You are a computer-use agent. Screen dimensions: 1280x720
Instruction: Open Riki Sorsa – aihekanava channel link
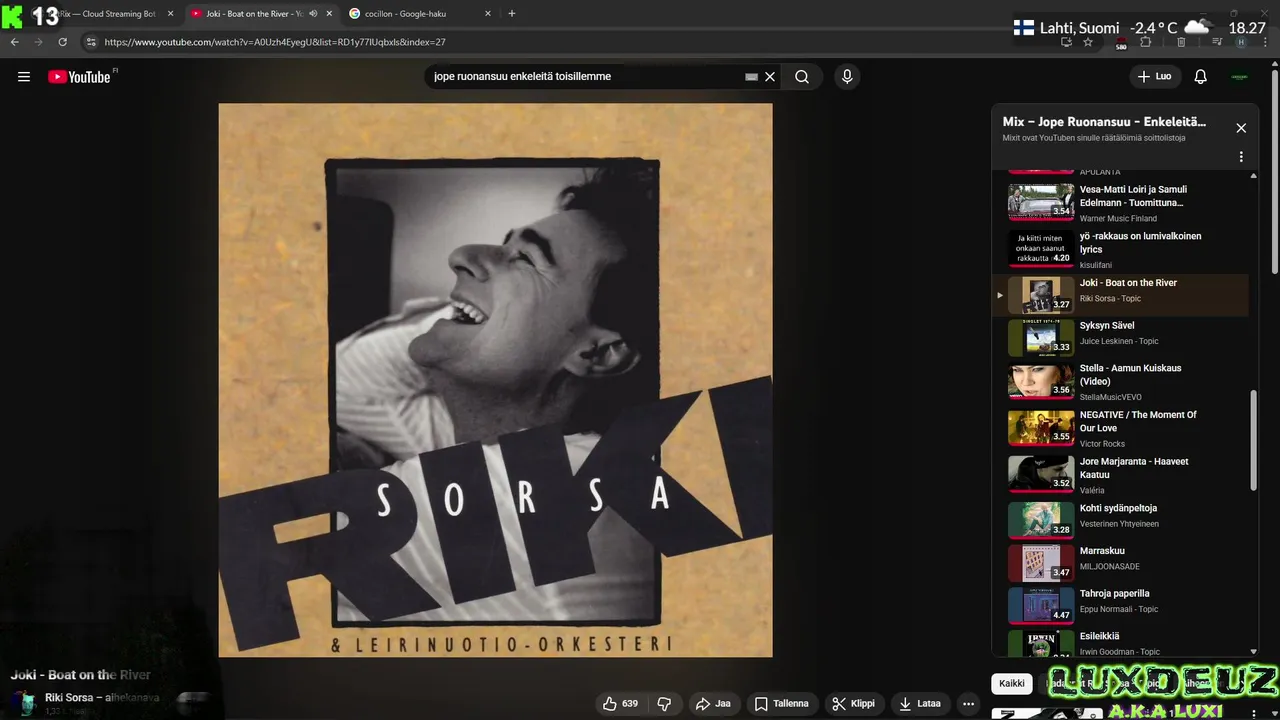click(102, 698)
